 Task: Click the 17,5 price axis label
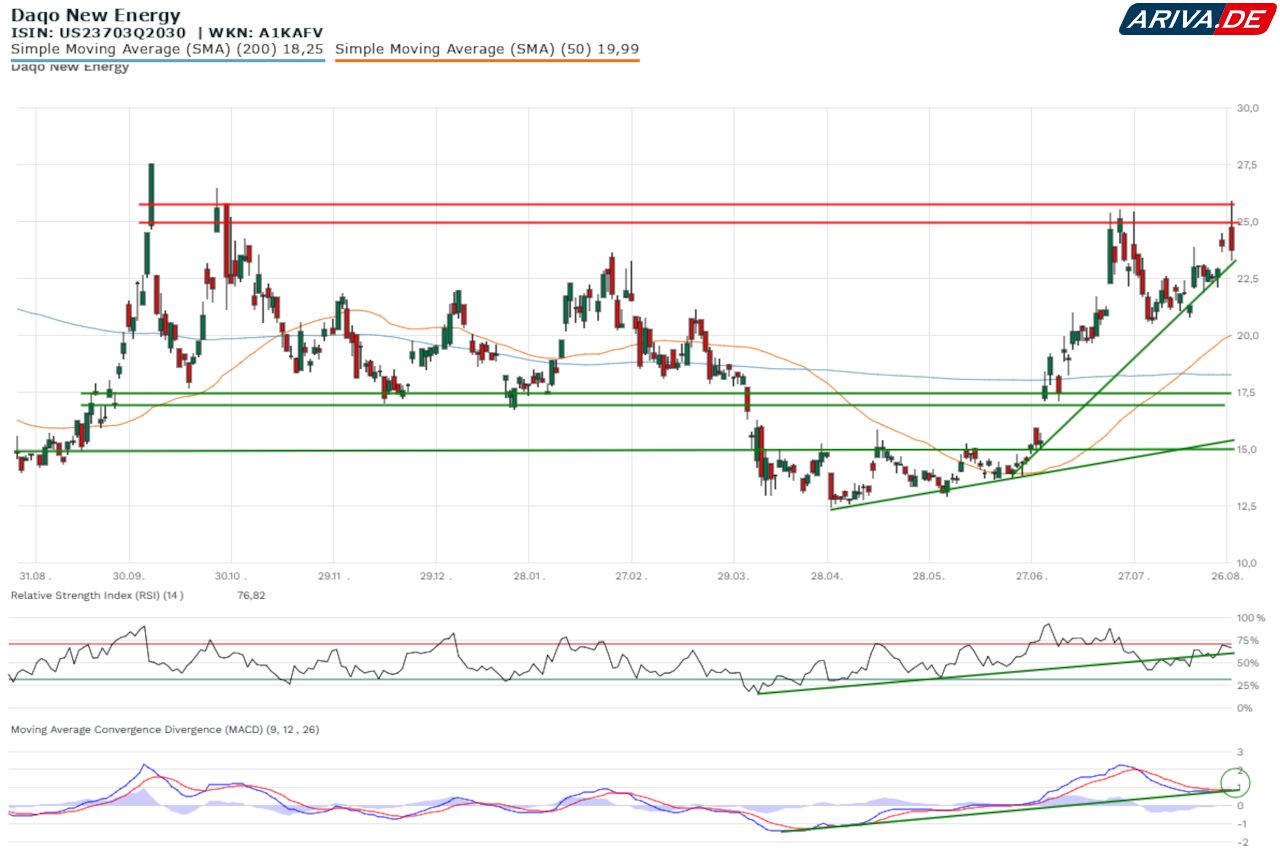pyautogui.click(x=1246, y=393)
